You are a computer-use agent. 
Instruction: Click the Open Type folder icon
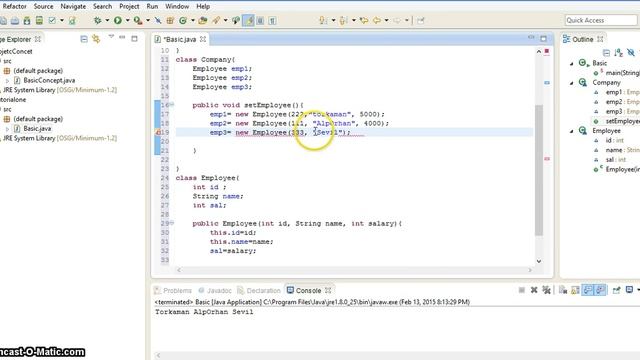tap(203, 20)
